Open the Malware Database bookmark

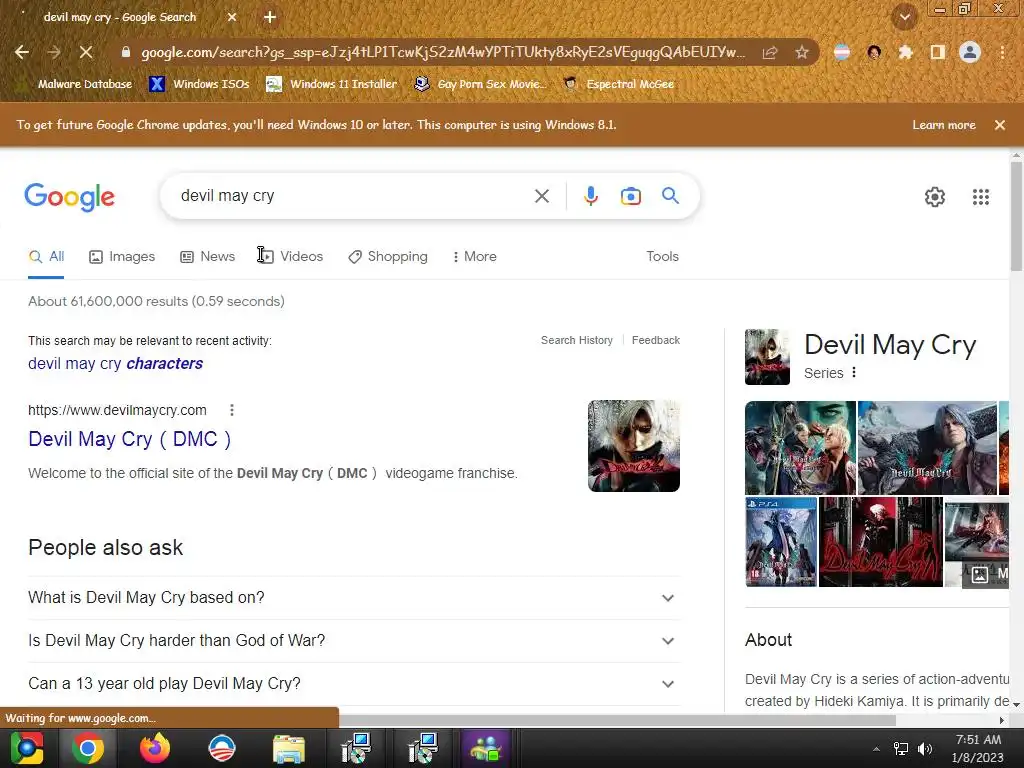coord(76,84)
